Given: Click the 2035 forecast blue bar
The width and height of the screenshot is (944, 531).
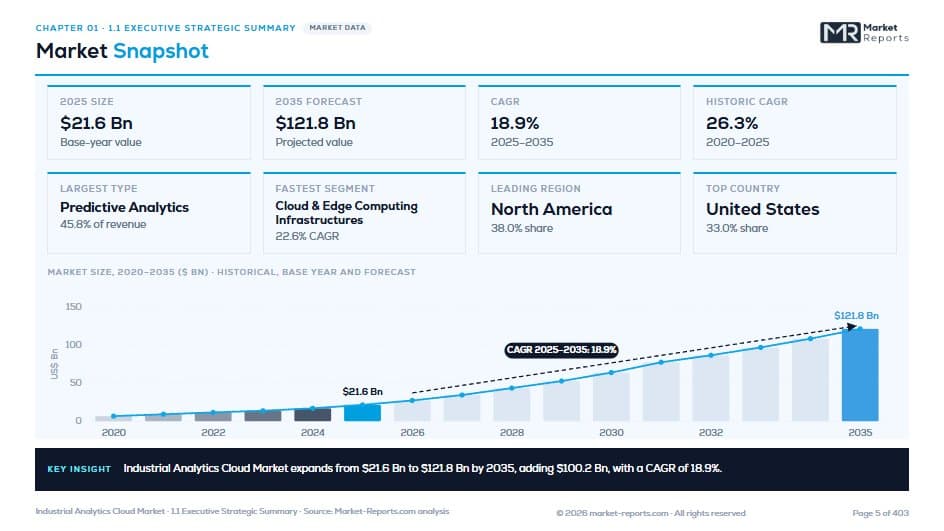Looking at the screenshot, I should (860, 374).
